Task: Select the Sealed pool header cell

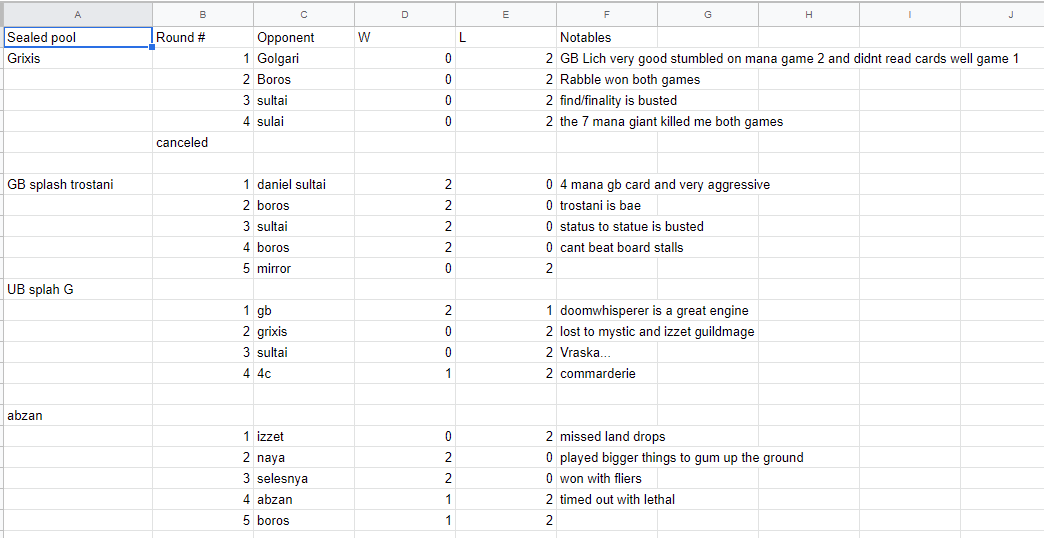Action: [x=79, y=37]
